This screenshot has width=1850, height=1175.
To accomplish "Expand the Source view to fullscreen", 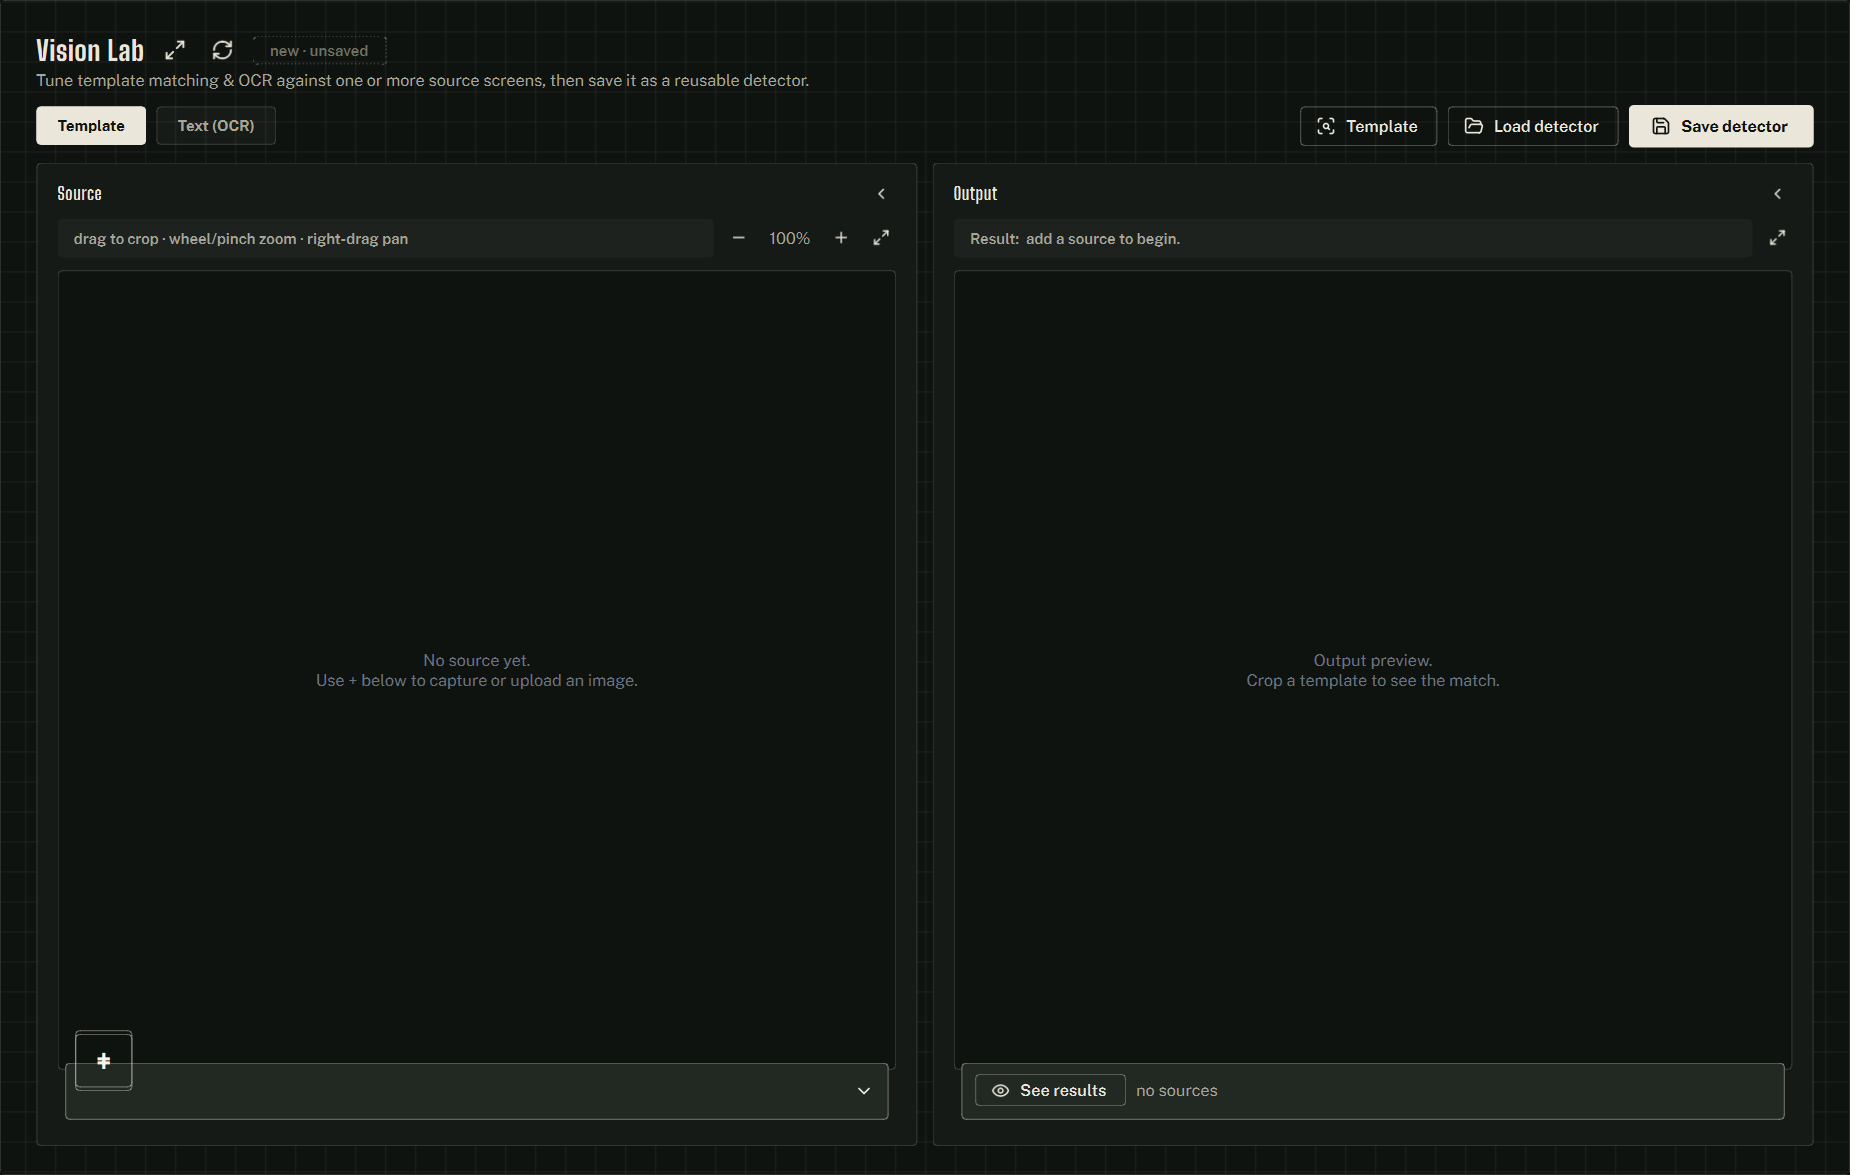I will [x=881, y=238].
